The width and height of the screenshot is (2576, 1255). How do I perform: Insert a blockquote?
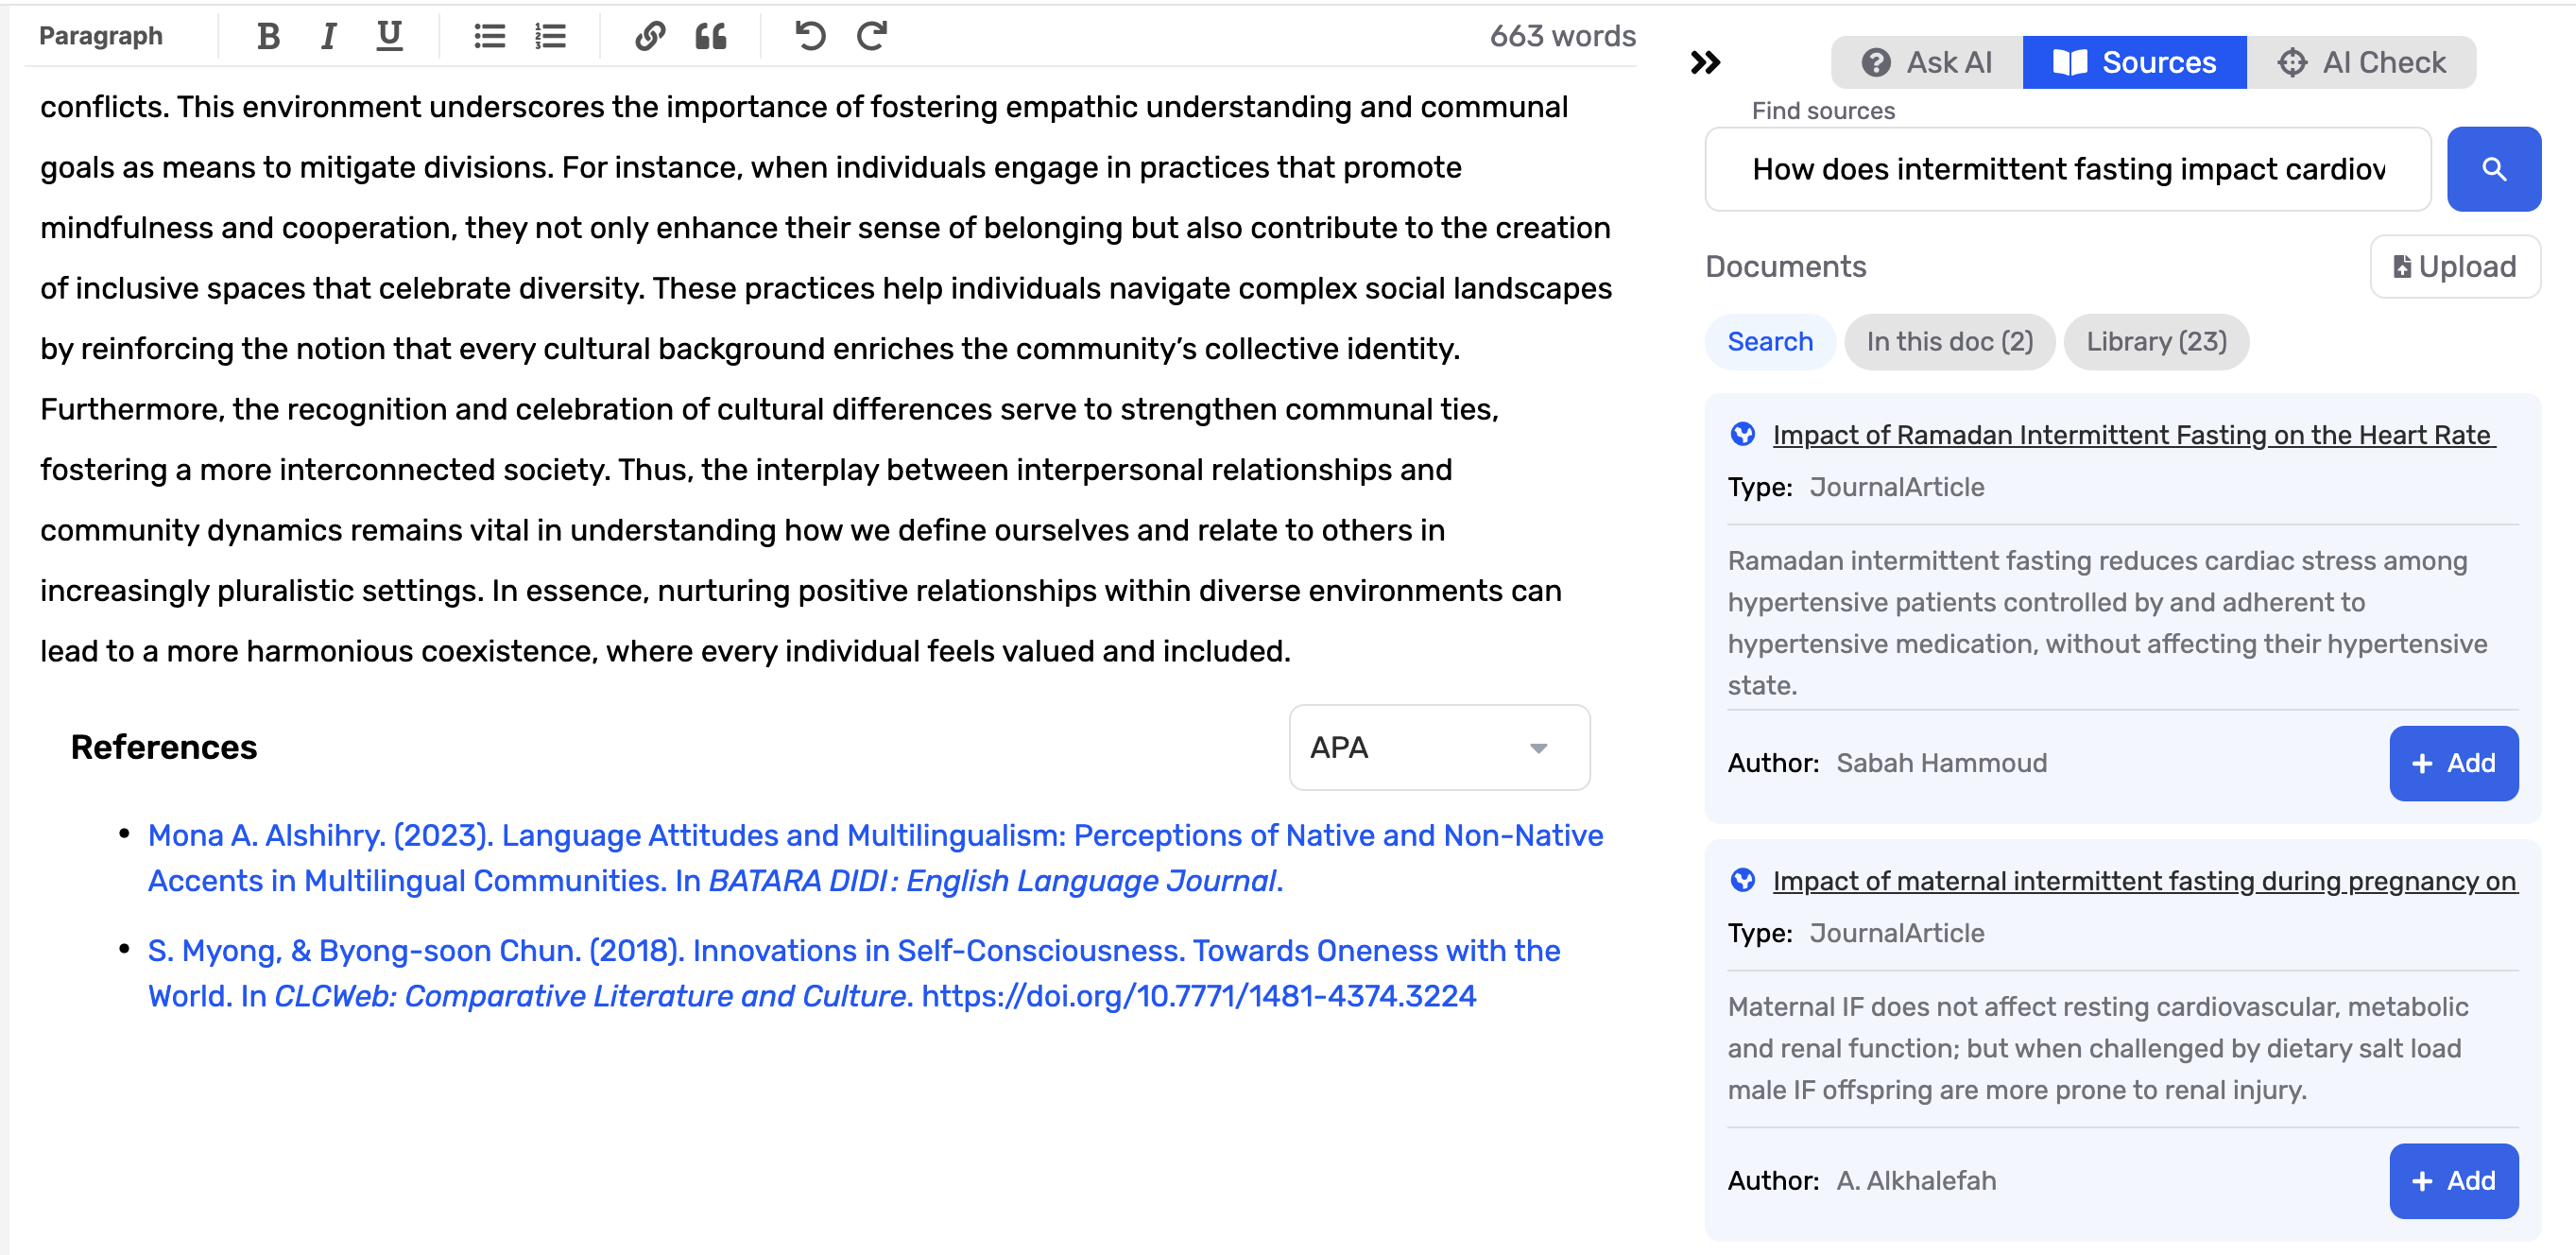click(711, 36)
